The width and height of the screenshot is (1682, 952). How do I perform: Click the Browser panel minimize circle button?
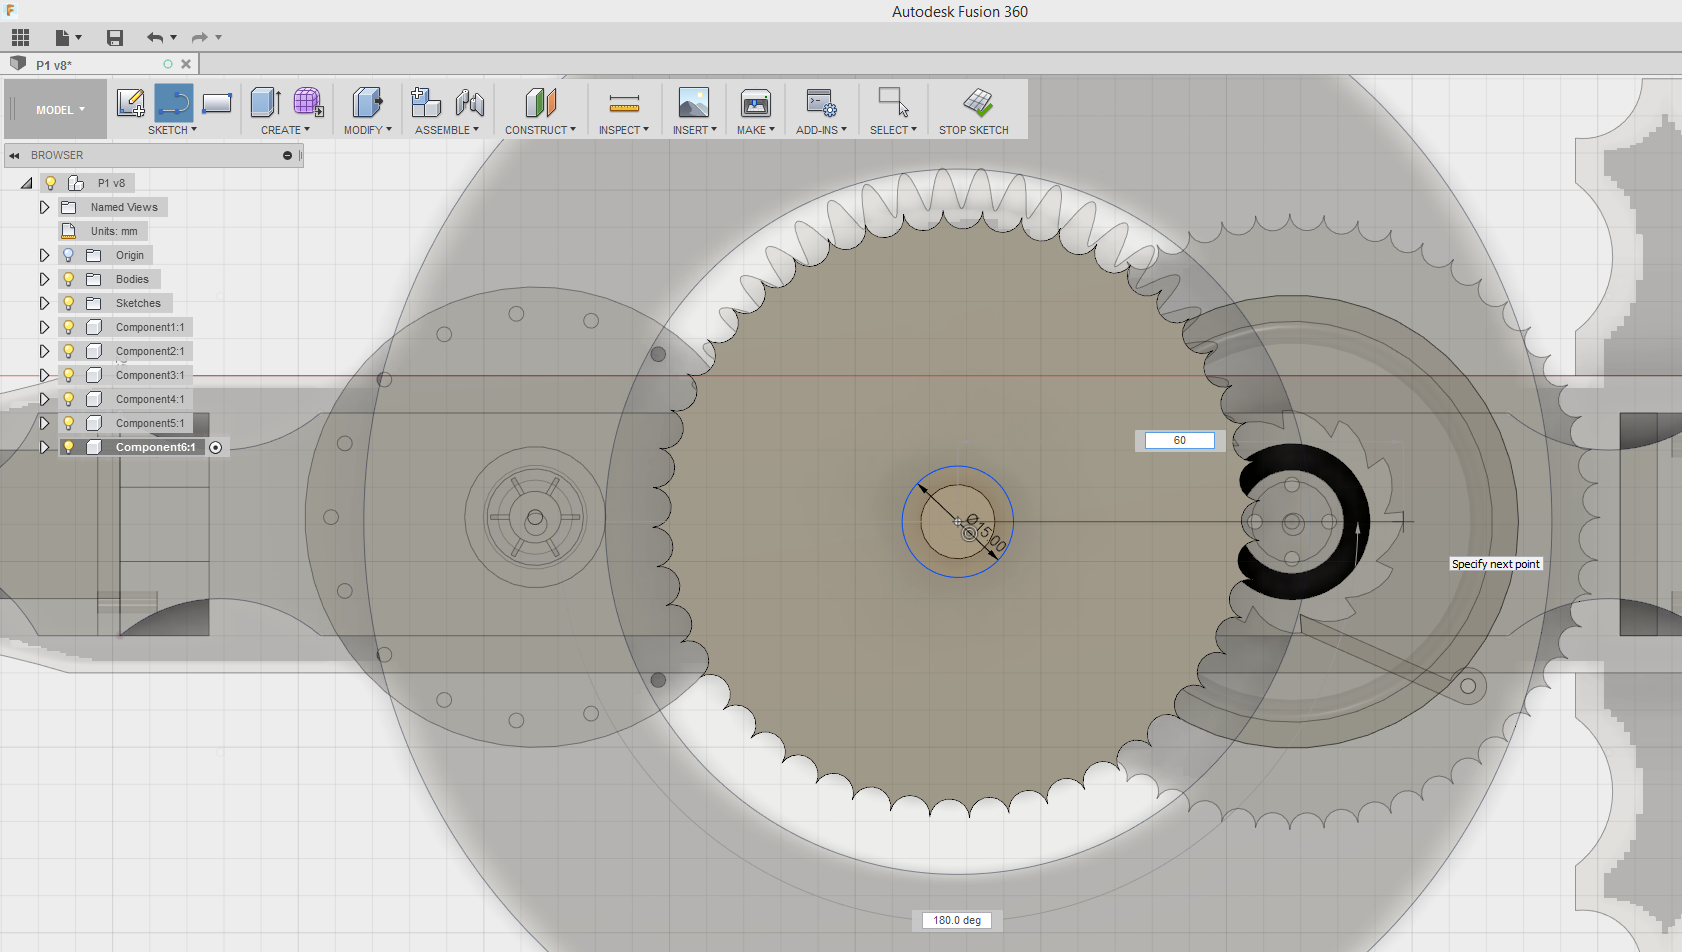click(x=287, y=155)
